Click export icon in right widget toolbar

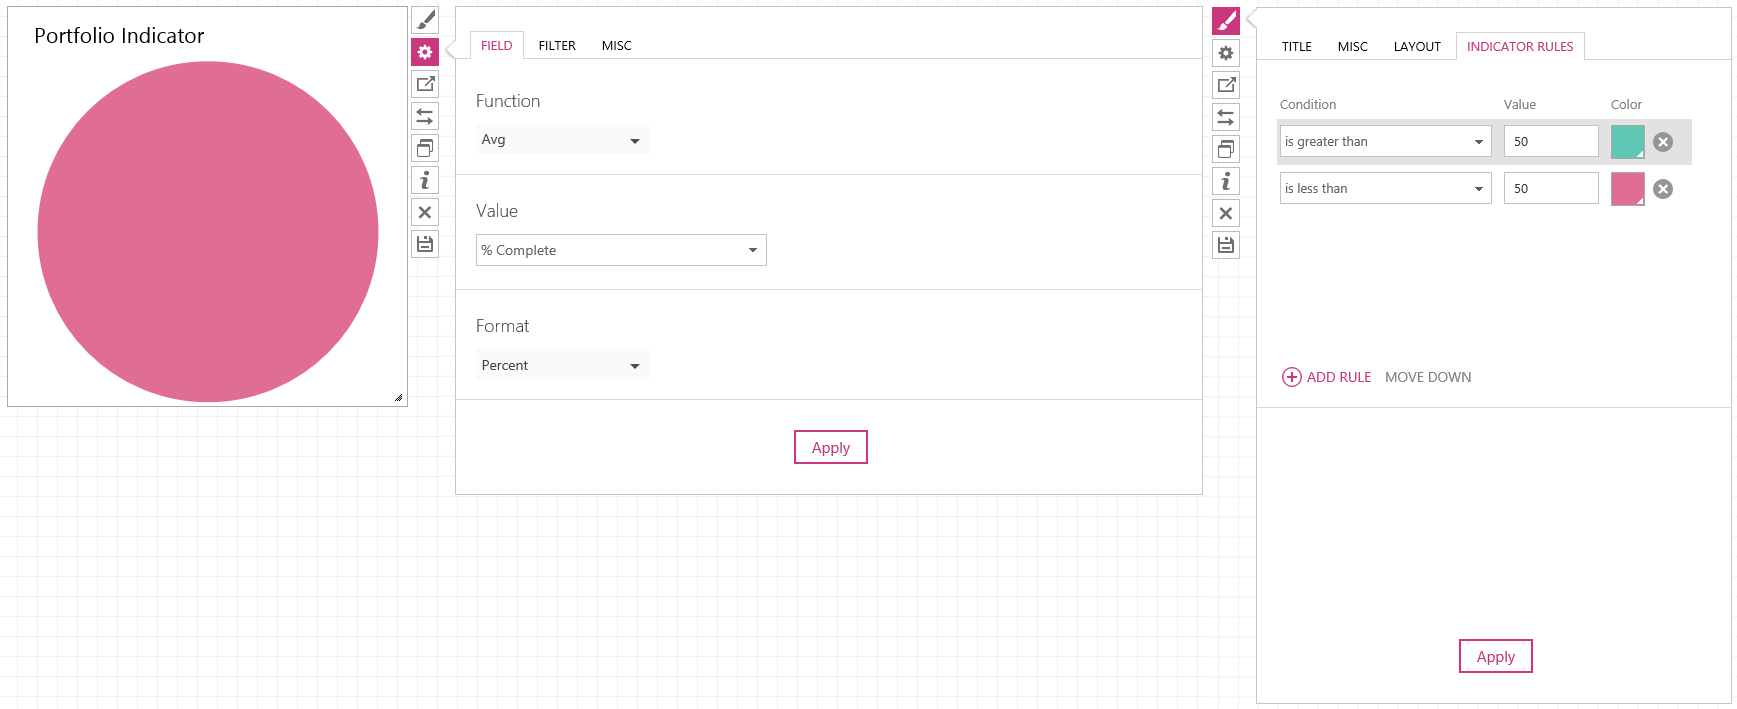[x=1226, y=85]
